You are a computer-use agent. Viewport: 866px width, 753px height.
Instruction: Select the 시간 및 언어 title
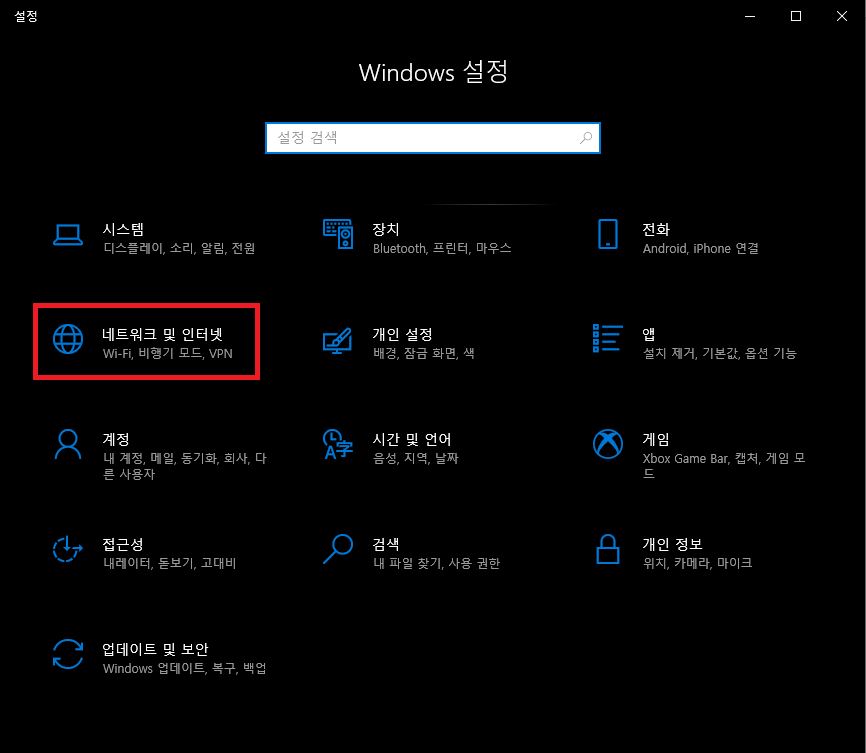coord(412,439)
